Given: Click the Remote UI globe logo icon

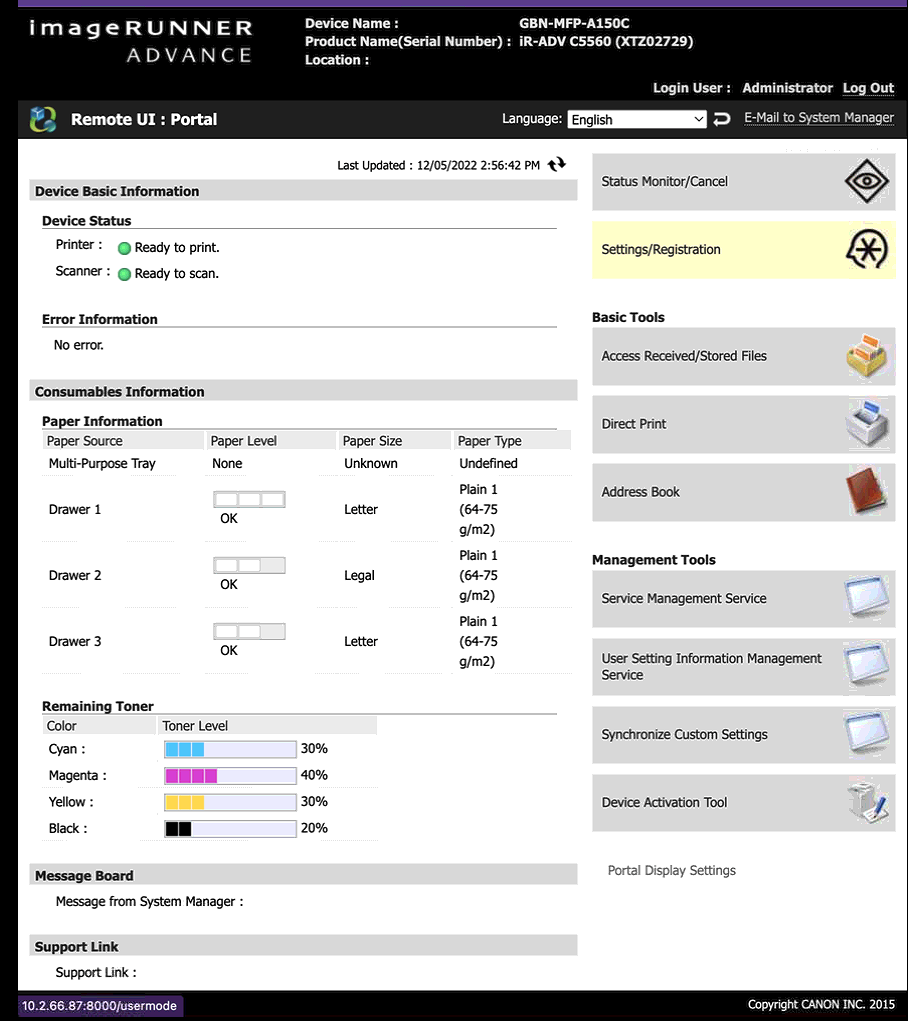Looking at the screenshot, I should [x=43, y=119].
